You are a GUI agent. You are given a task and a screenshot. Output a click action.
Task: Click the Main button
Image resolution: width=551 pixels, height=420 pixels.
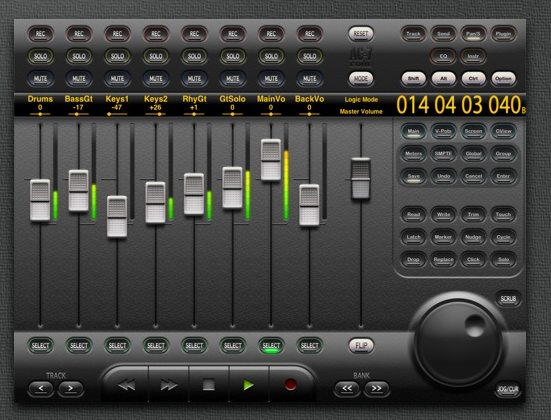click(x=413, y=131)
